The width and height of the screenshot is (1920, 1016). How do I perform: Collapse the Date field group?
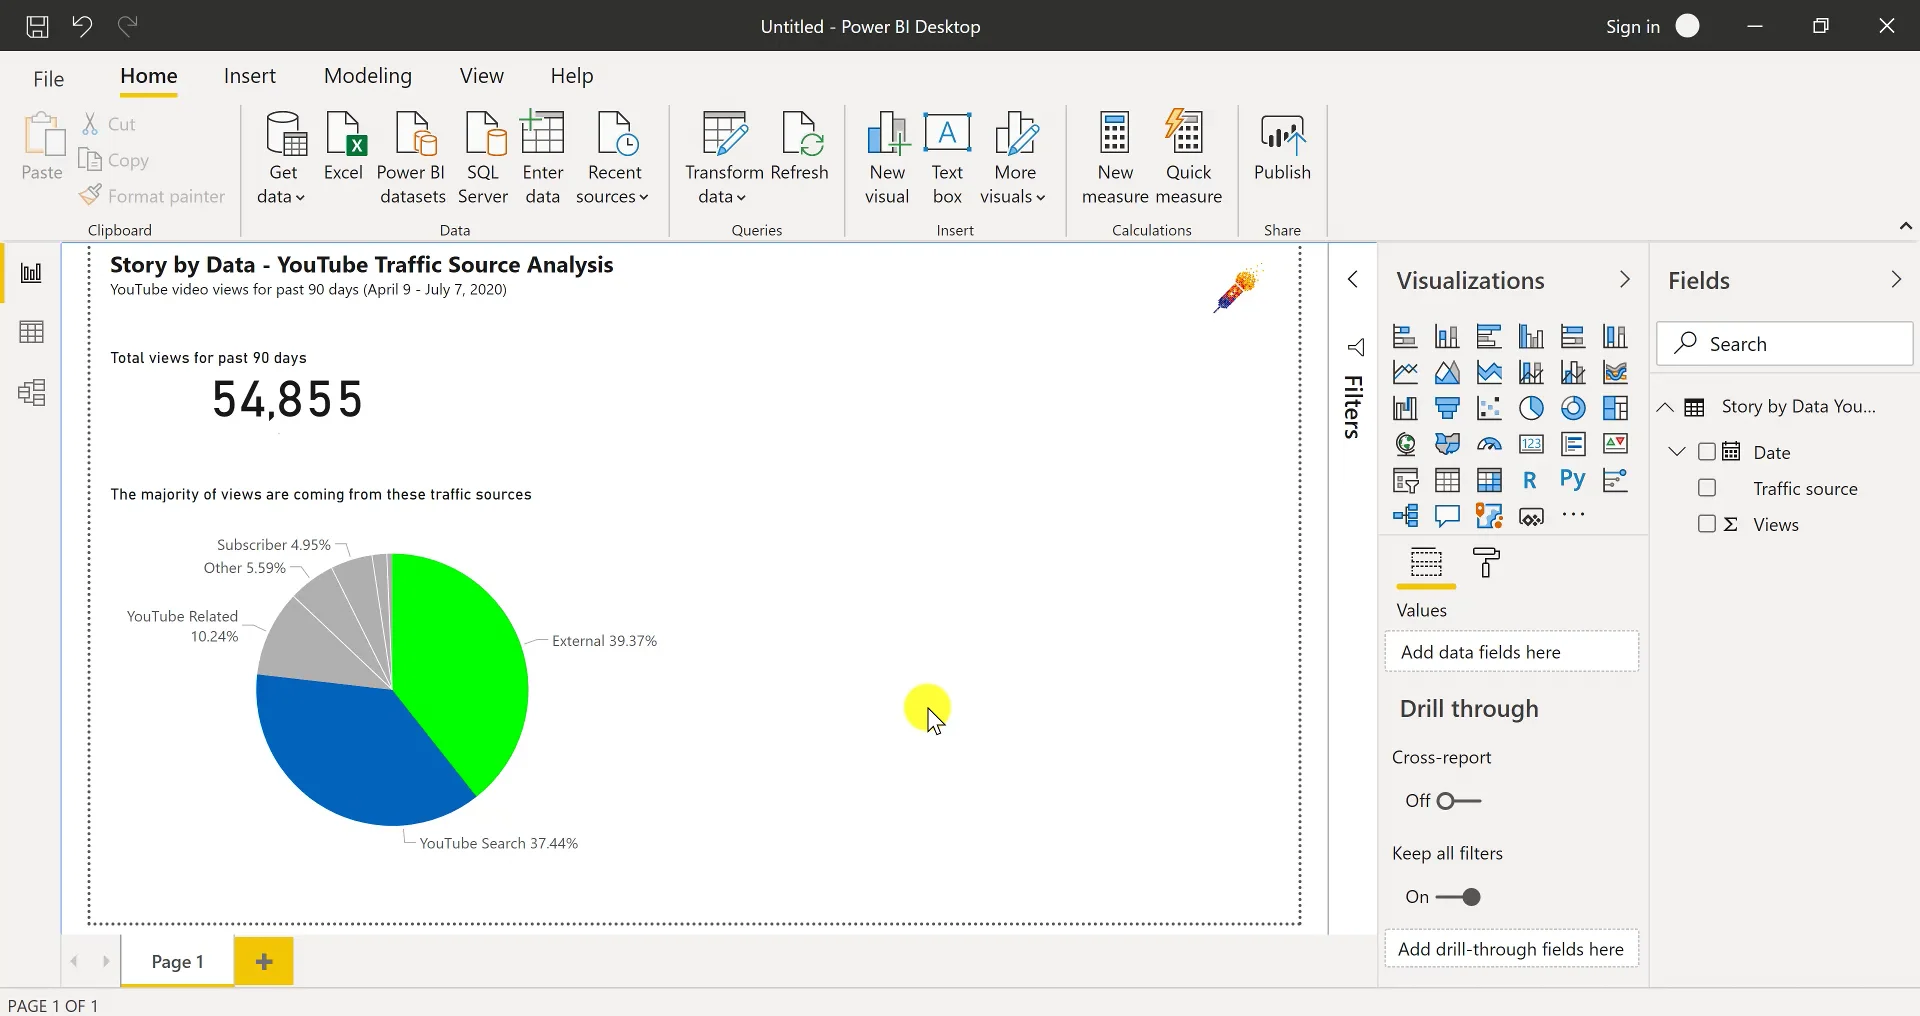[x=1677, y=452]
